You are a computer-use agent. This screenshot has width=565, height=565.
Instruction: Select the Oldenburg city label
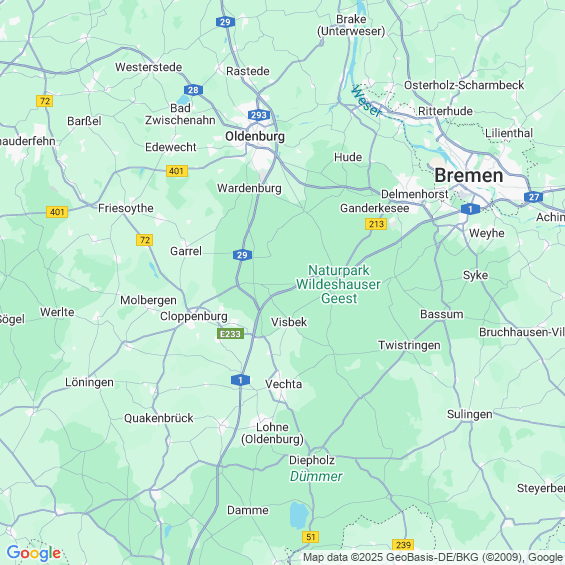click(x=255, y=137)
